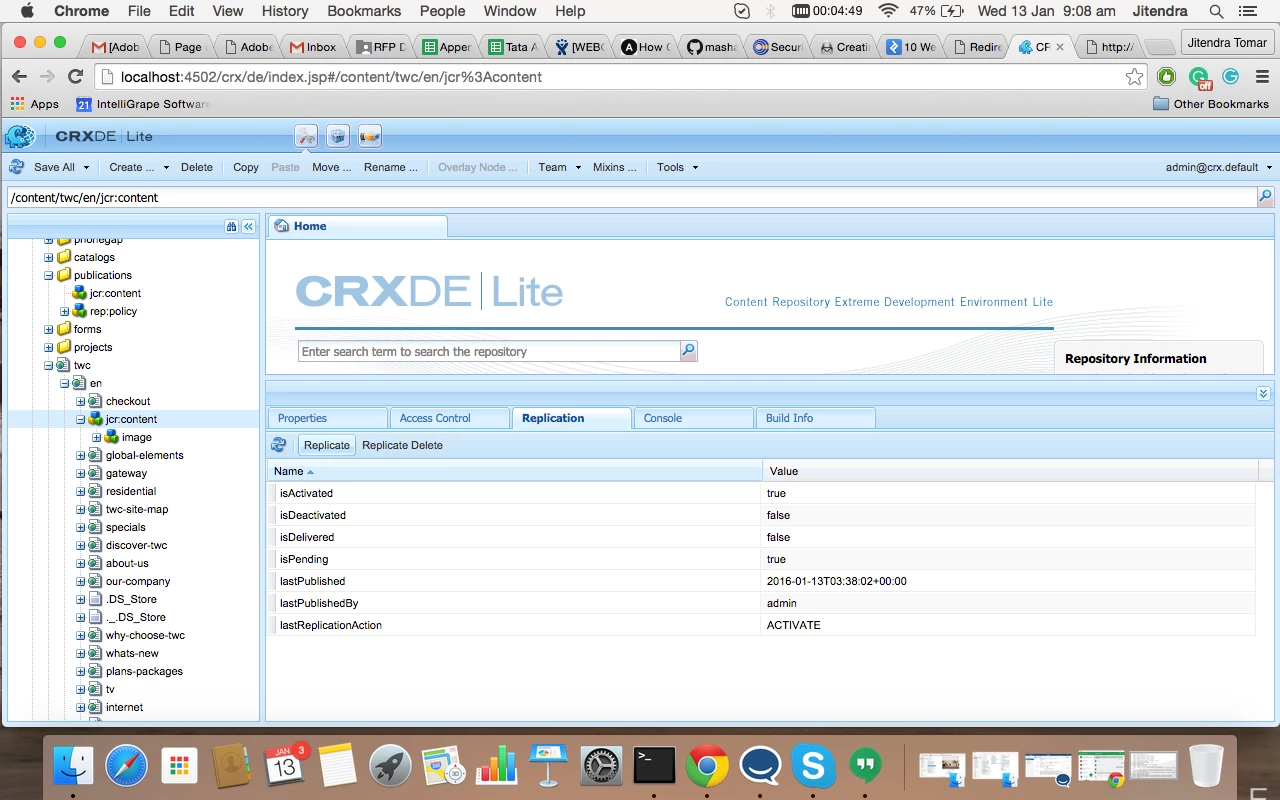Go back in Chrome
The height and width of the screenshot is (800, 1280).
click(19, 77)
